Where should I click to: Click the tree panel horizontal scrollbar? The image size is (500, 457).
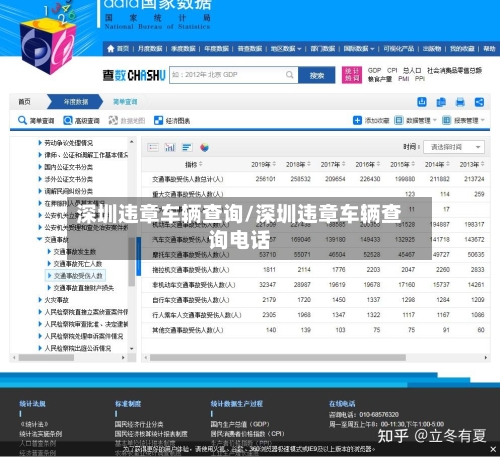[46, 358]
